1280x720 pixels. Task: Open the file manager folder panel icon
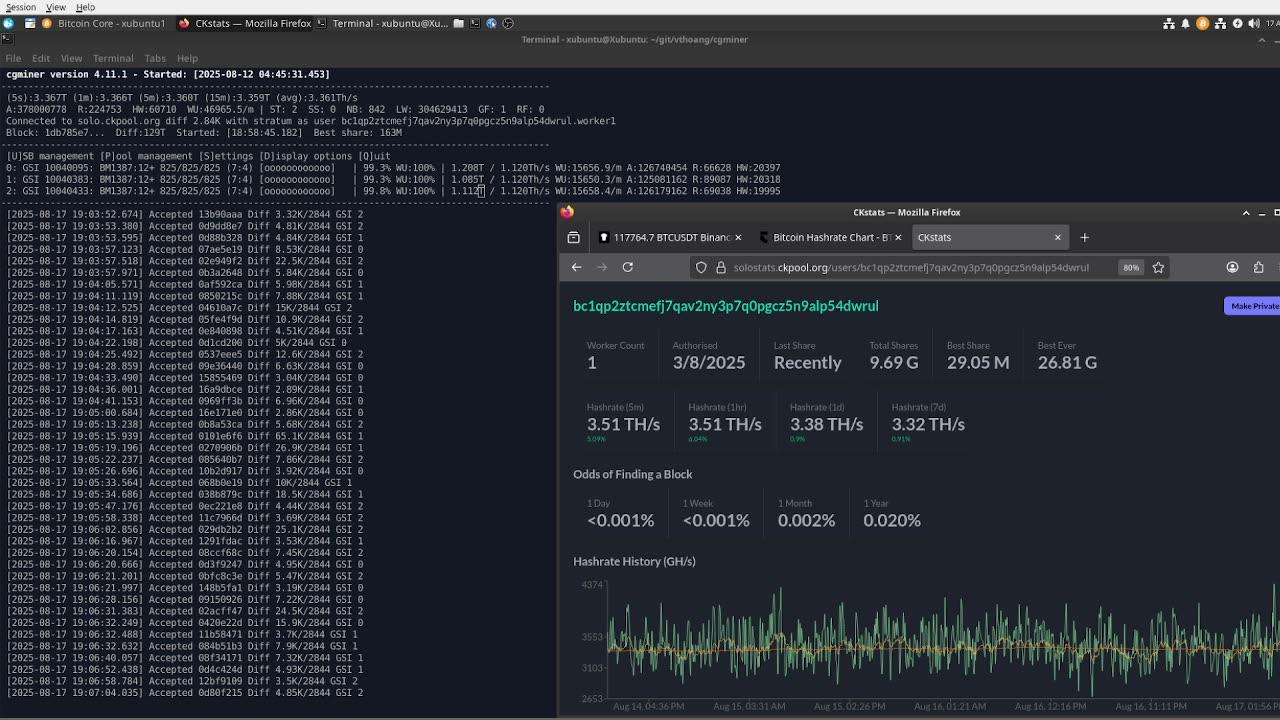click(x=458, y=23)
